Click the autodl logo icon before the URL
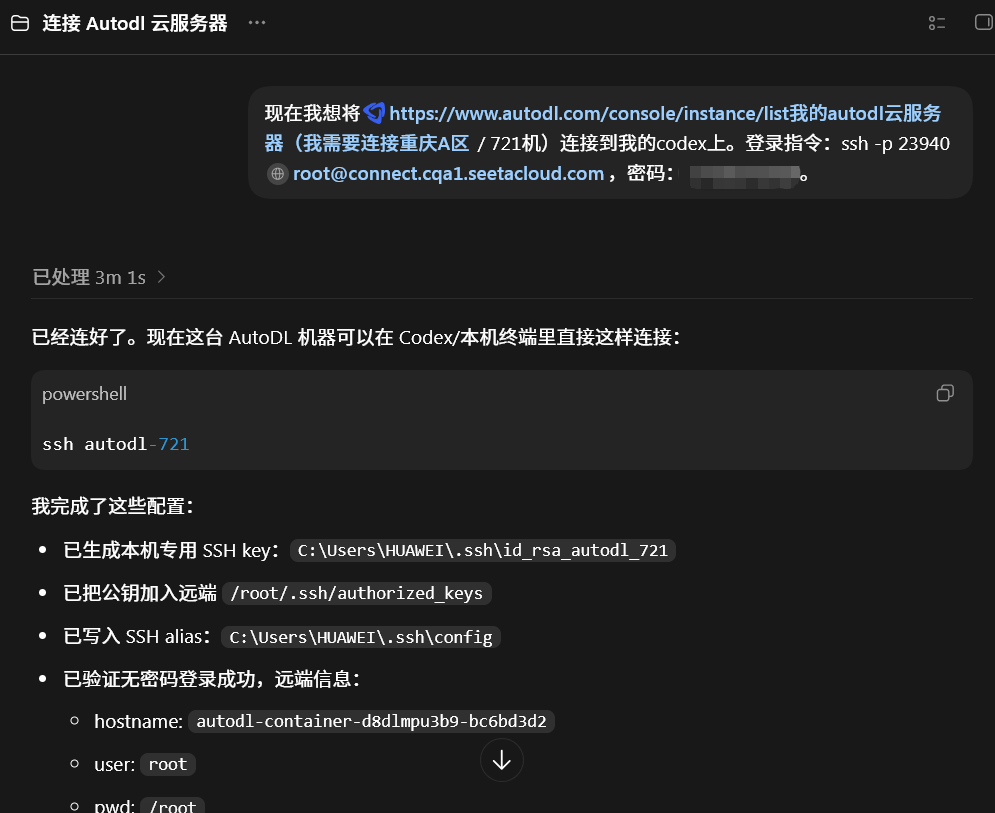995x813 pixels. (x=374, y=114)
